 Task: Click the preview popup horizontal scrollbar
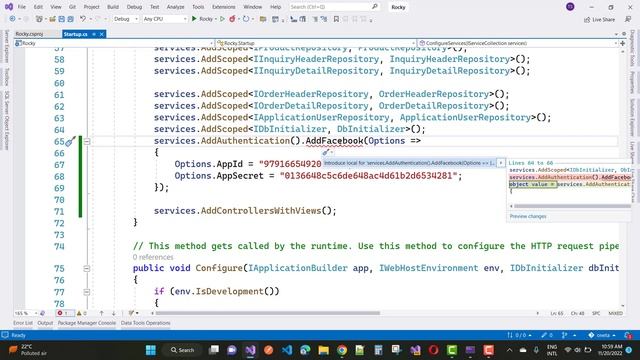[x=573, y=206]
